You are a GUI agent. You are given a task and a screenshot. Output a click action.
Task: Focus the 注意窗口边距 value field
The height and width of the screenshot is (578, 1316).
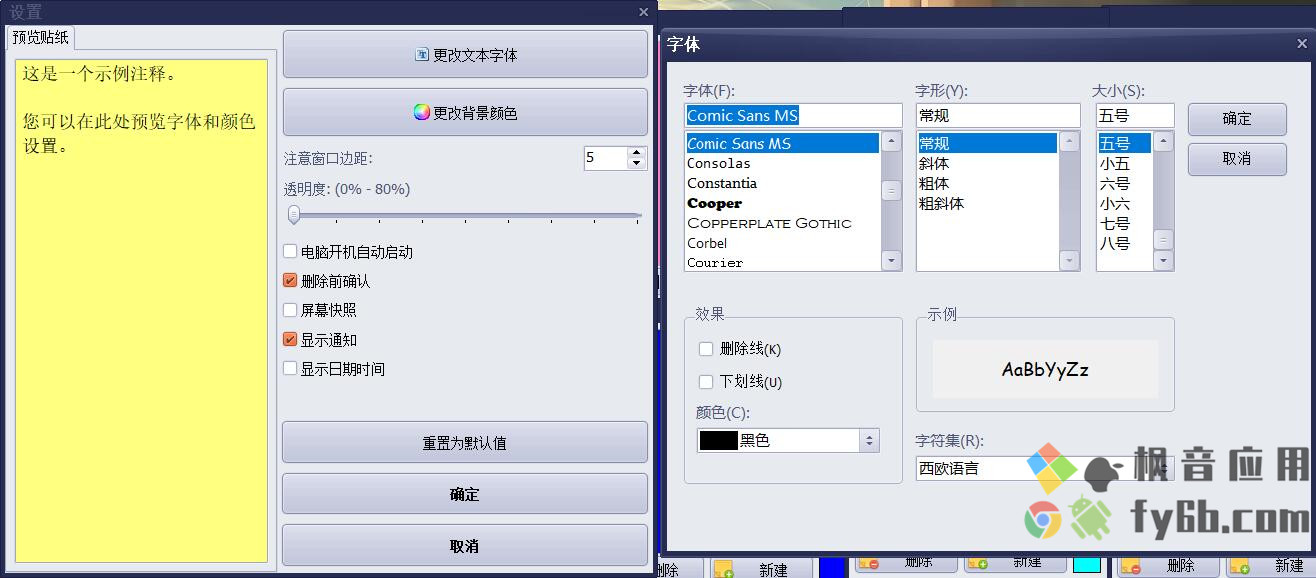605,157
